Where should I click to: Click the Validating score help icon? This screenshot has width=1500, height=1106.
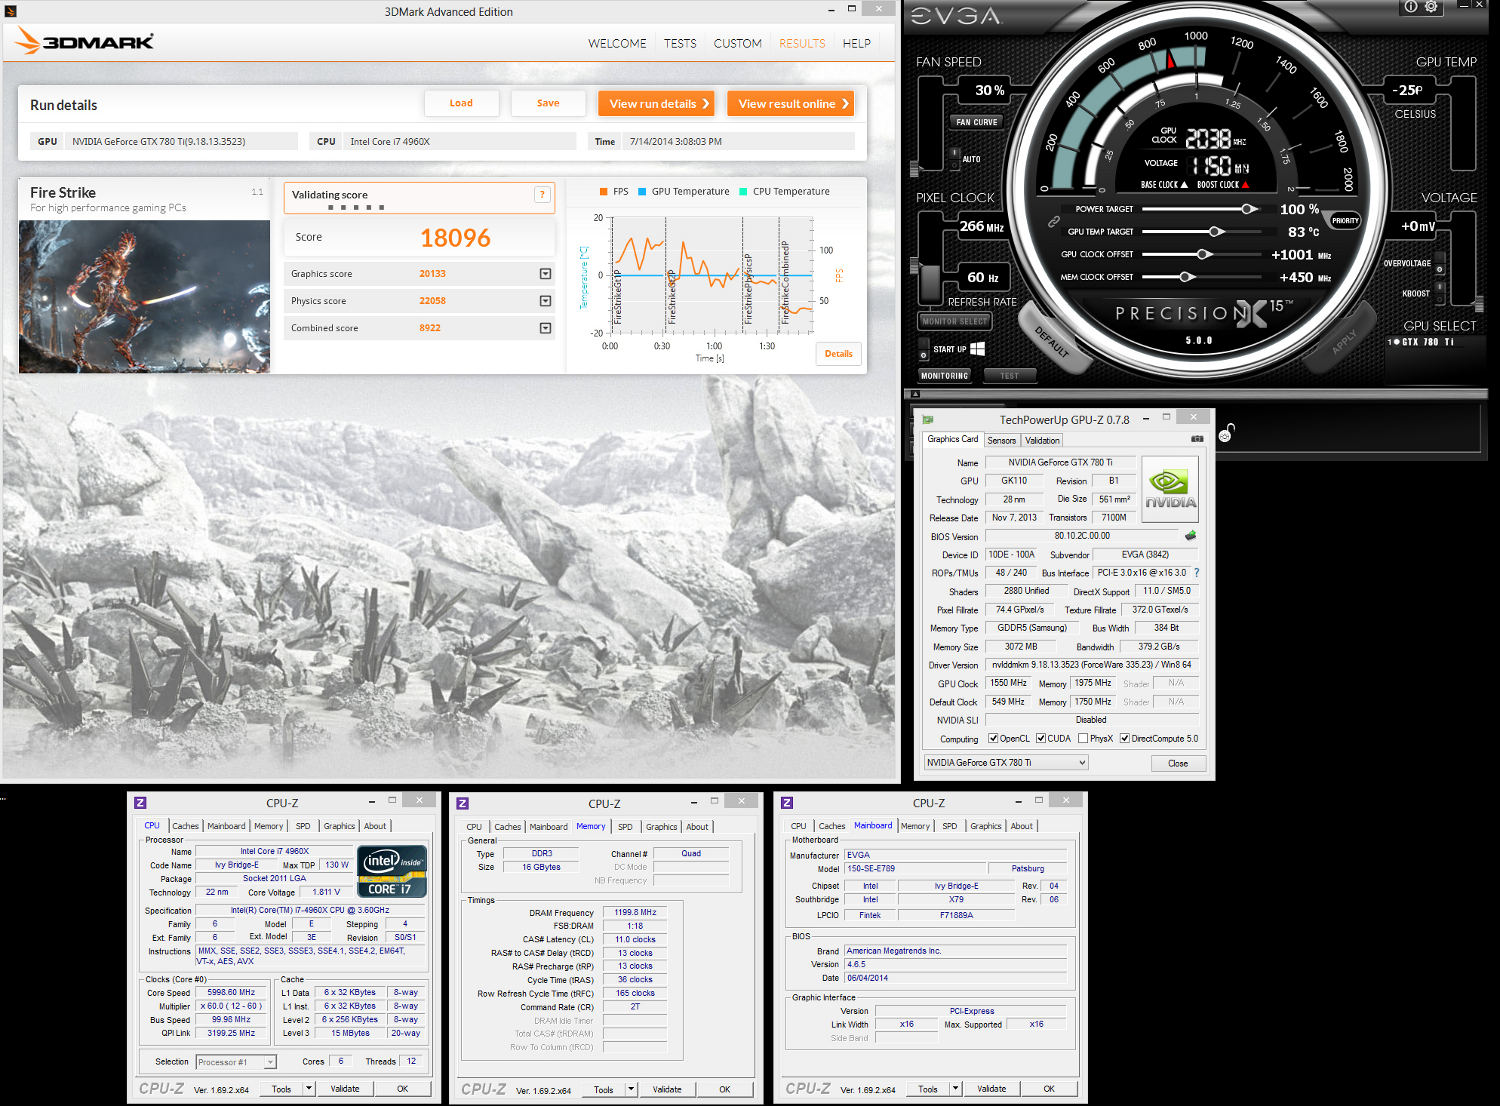542,195
